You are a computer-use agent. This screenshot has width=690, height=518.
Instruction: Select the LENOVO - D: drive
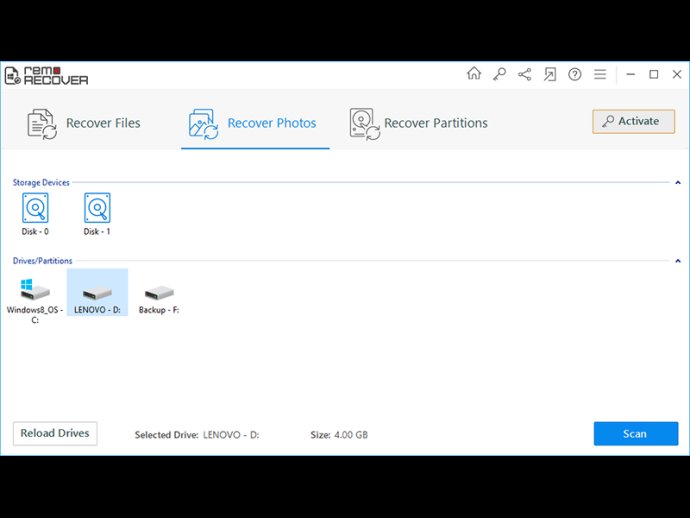(97, 292)
